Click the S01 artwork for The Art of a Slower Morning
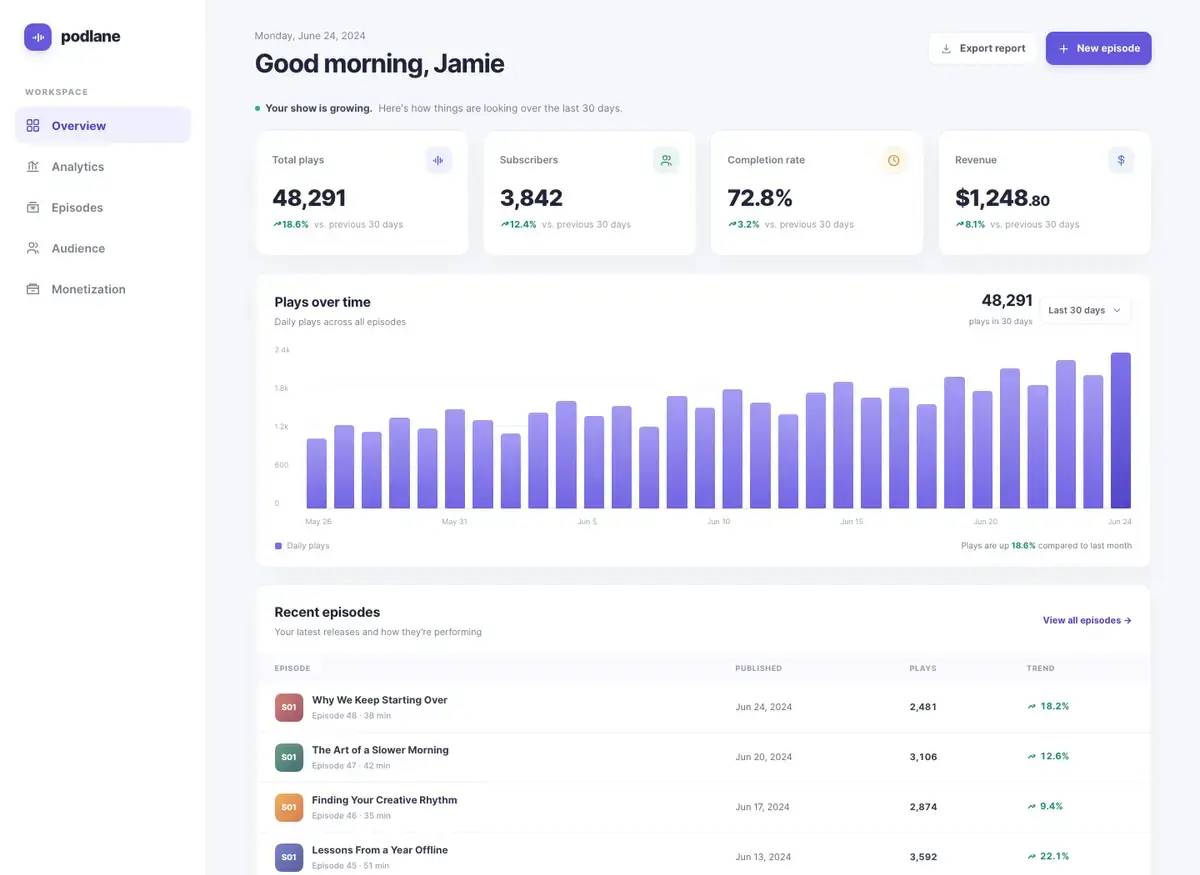This screenshot has height=875, width=1200. pyautogui.click(x=289, y=757)
